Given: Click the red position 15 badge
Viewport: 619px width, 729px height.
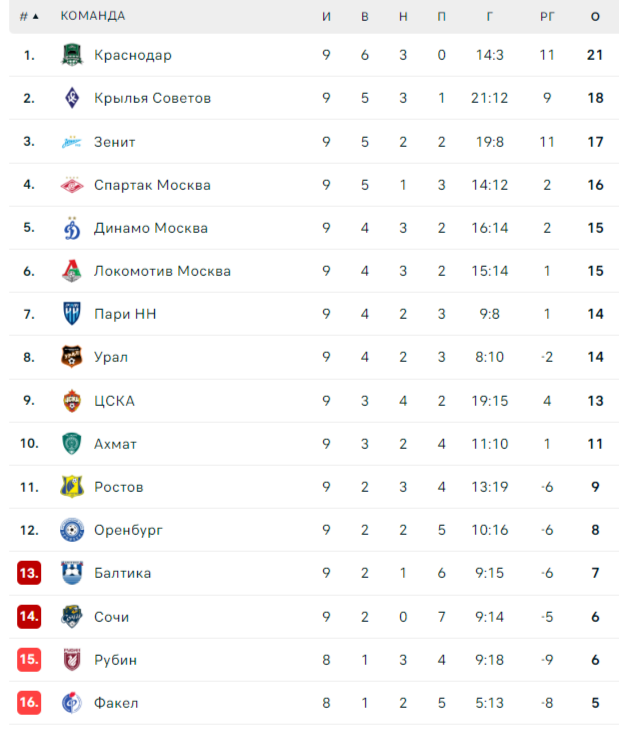Looking at the screenshot, I should tap(29, 659).
